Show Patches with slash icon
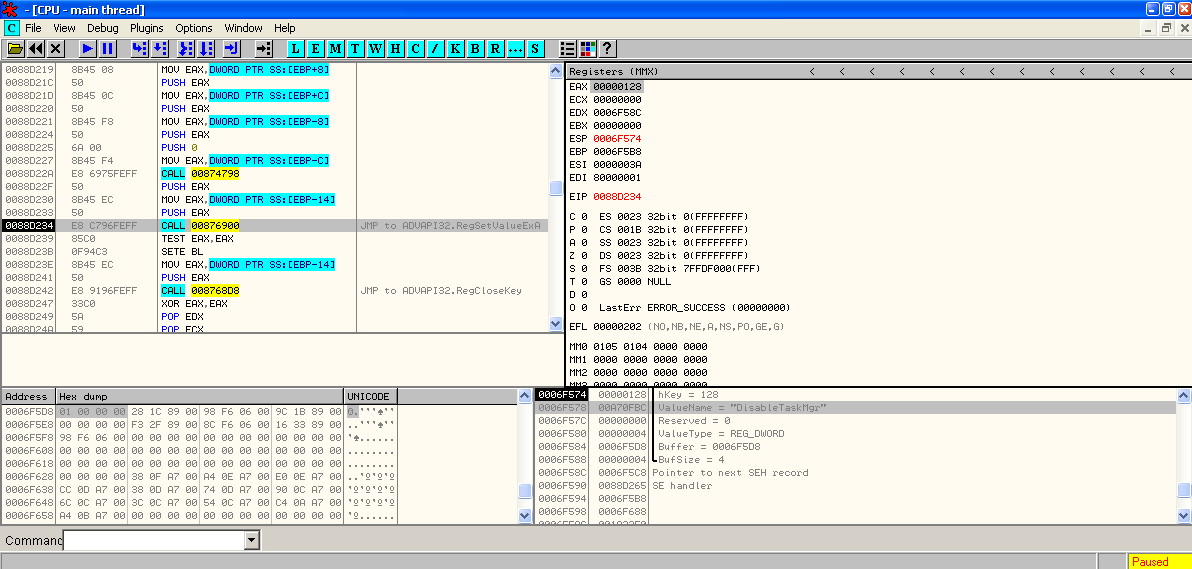The width and height of the screenshot is (1192, 569). coord(435,49)
